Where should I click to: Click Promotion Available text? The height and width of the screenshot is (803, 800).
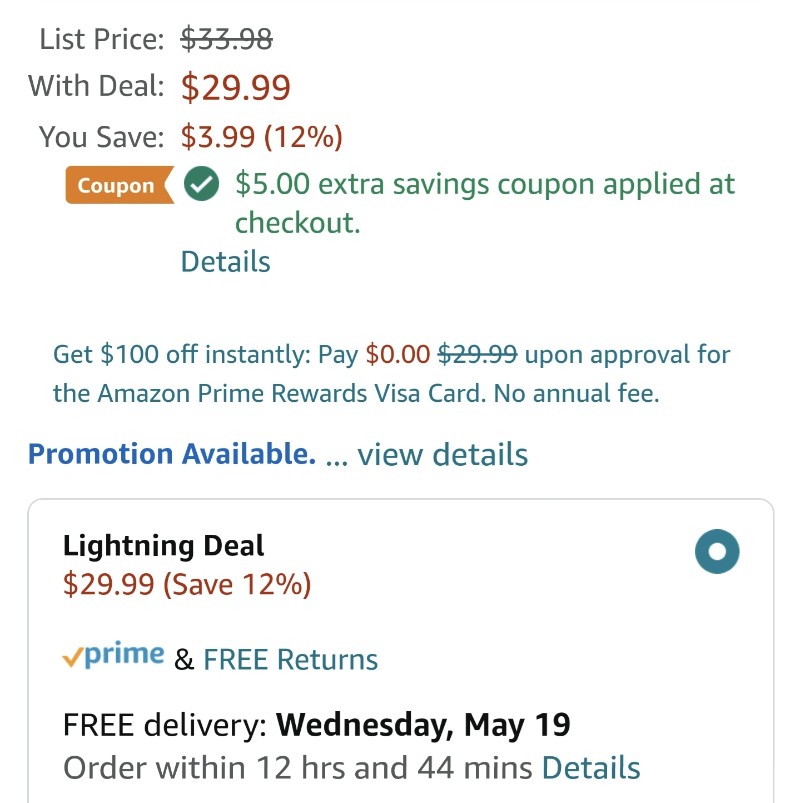coord(172,454)
